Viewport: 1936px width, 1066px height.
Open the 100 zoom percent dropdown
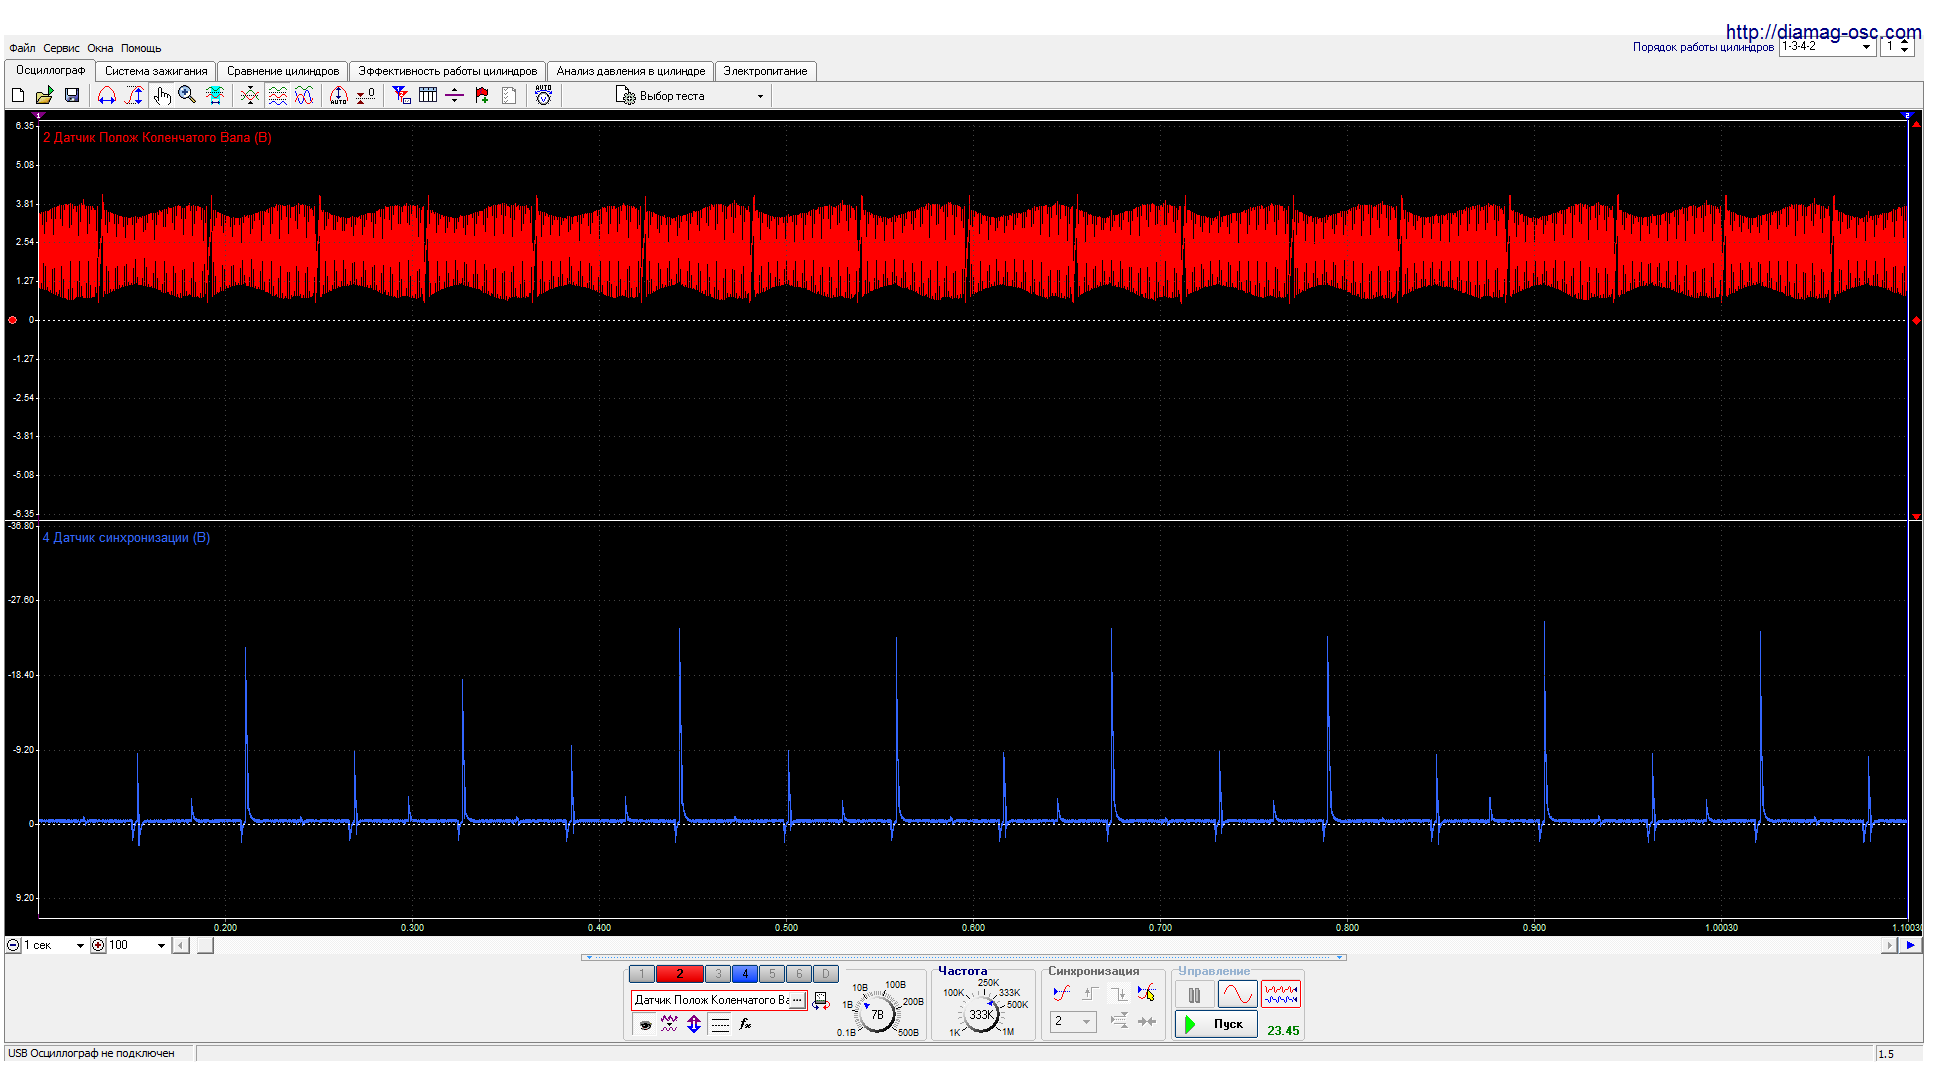click(x=137, y=945)
